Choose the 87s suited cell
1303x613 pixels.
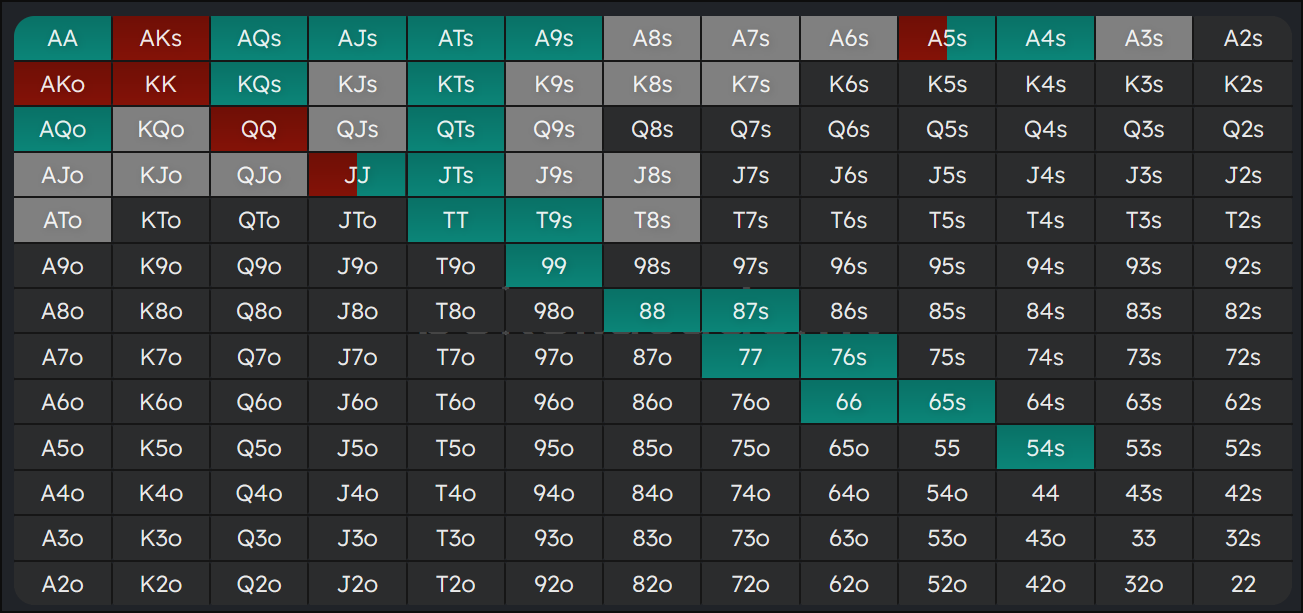(750, 311)
